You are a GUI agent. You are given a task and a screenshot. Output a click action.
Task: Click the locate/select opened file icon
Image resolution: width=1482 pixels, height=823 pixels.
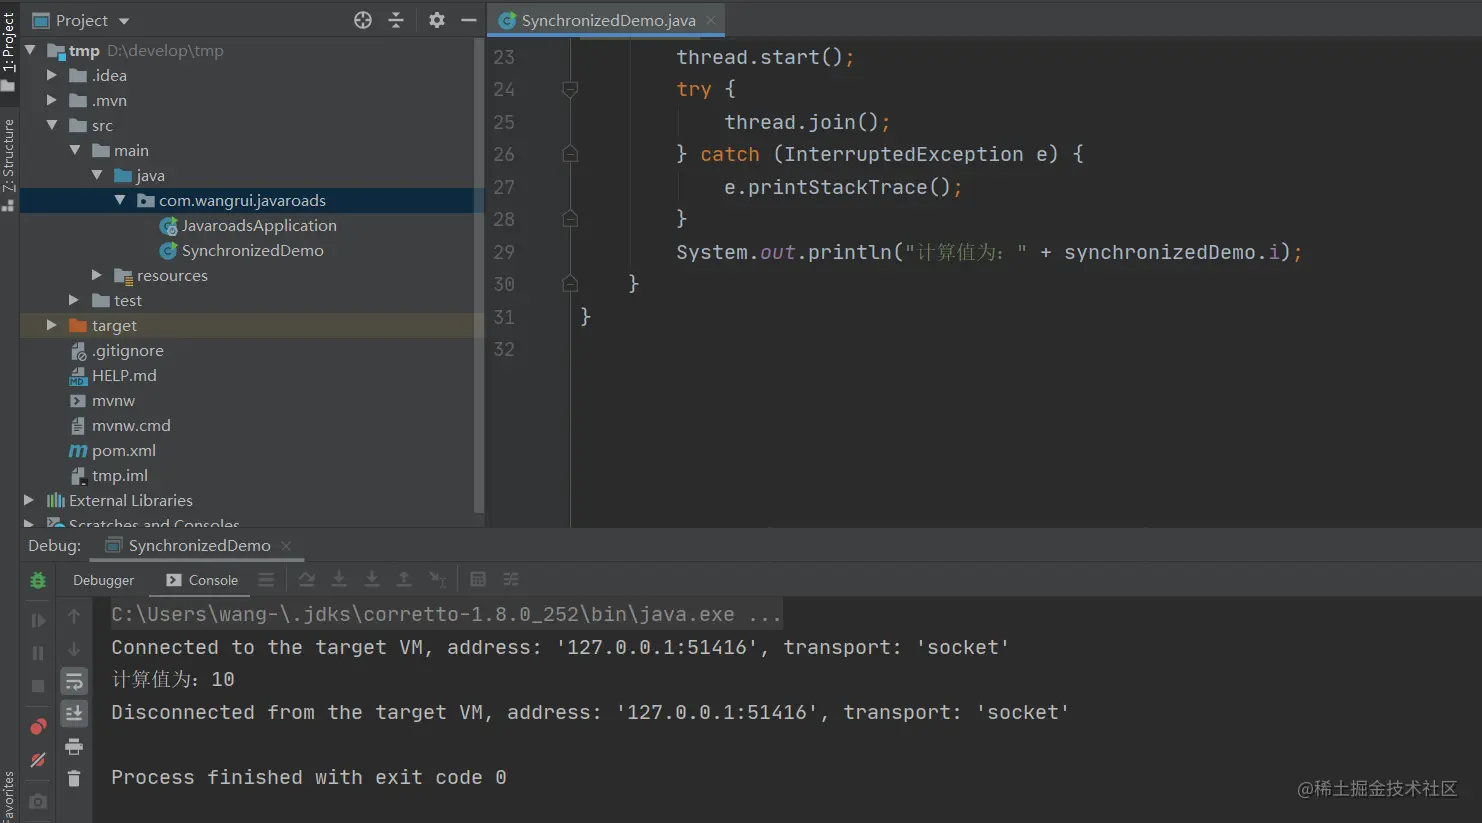[x=363, y=20]
